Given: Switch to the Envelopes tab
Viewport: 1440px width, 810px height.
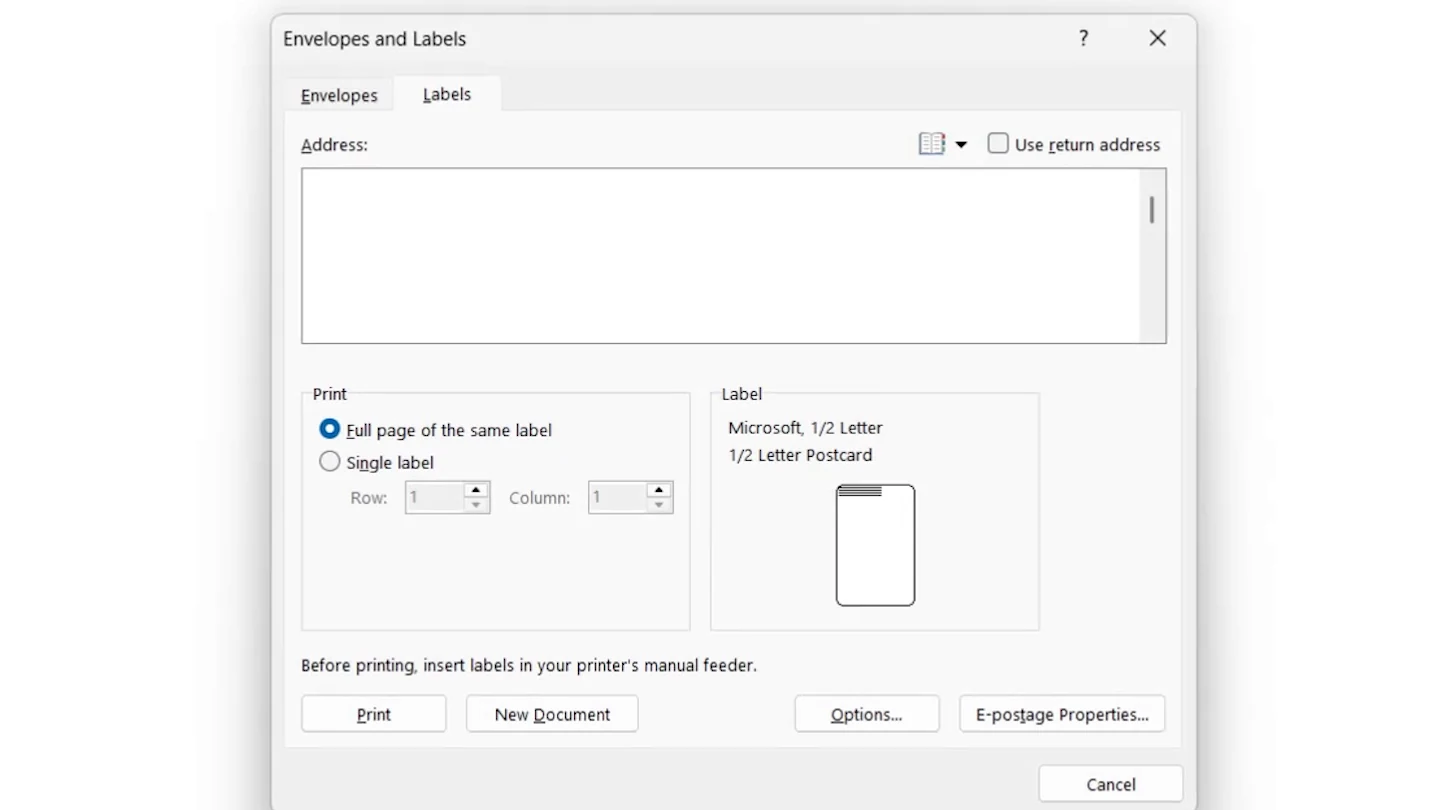Looking at the screenshot, I should [339, 95].
